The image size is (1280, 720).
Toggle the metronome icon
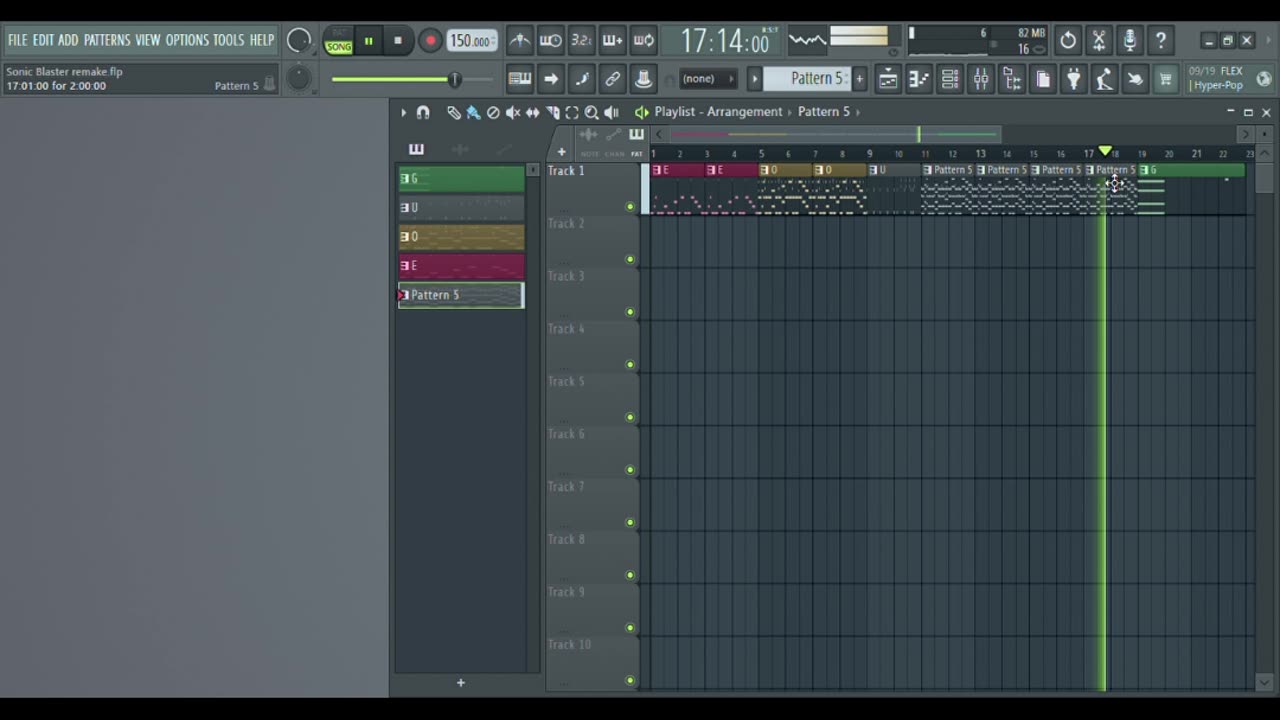tap(520, 41)
